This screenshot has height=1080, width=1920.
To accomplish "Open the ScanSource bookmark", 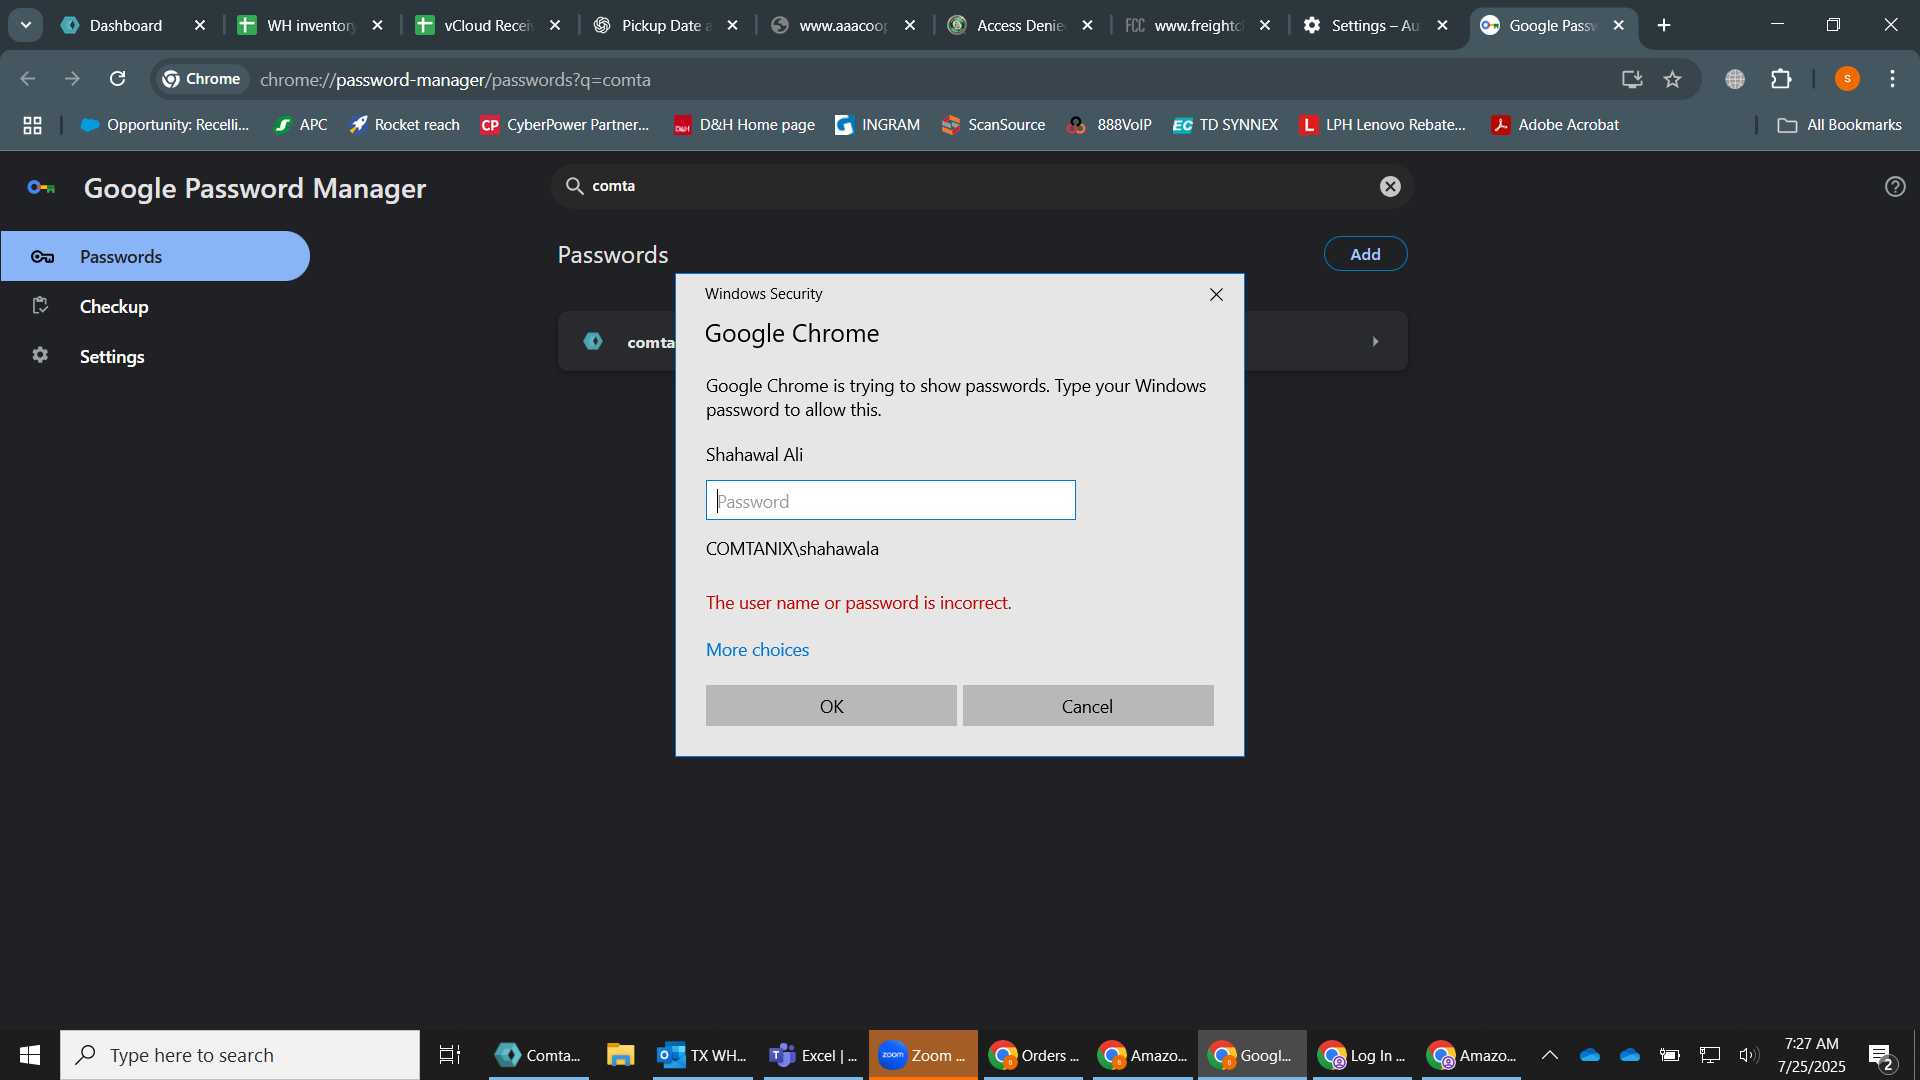I will (x=993, y=125).
